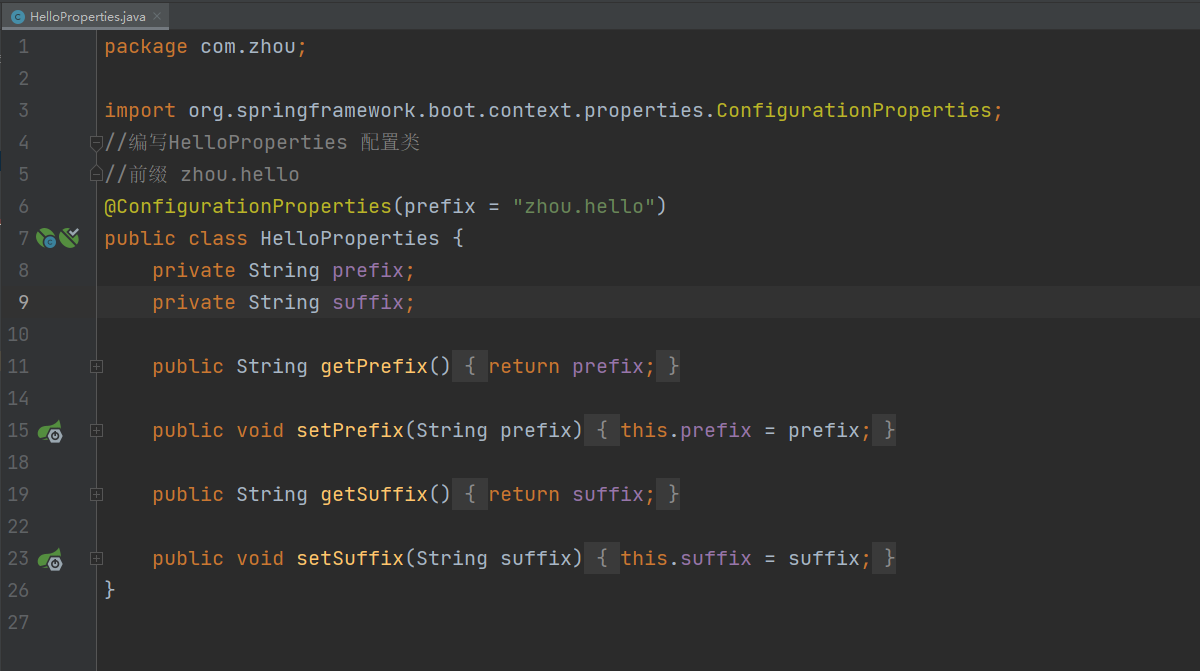Click the getPrefix method name

click(374, 367)
